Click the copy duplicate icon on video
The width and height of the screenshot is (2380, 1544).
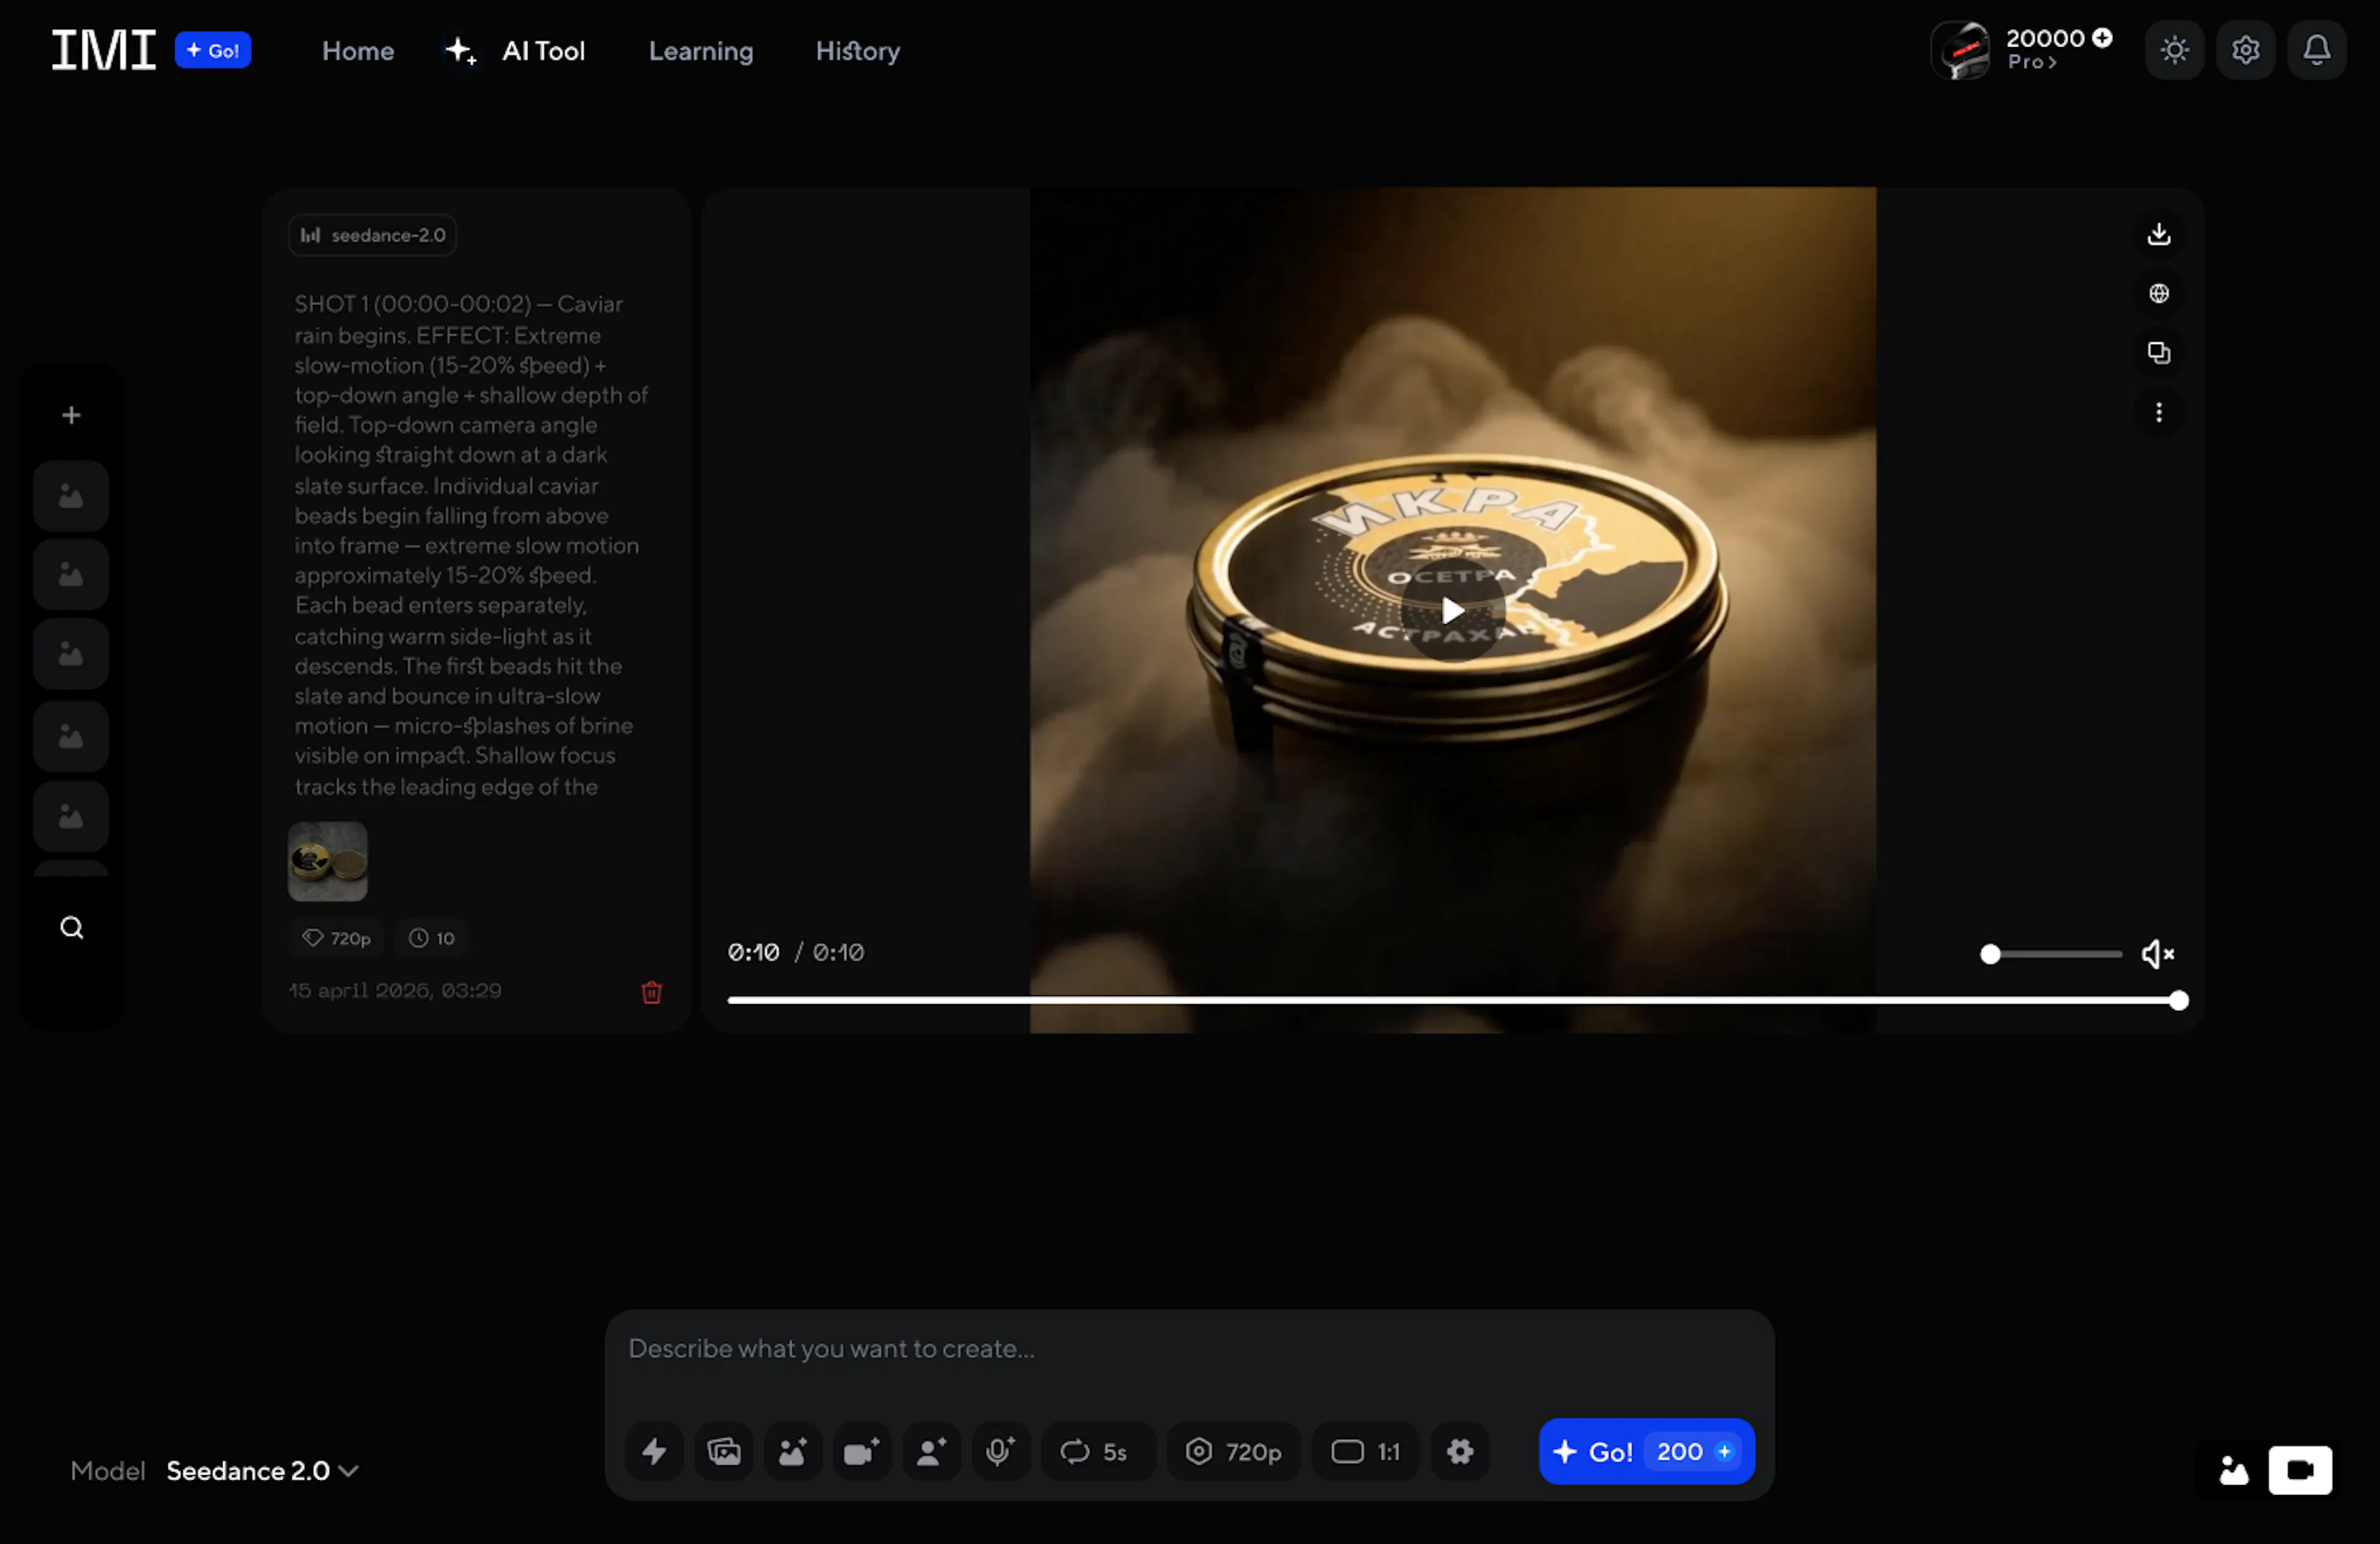[x=2159, y=353]
